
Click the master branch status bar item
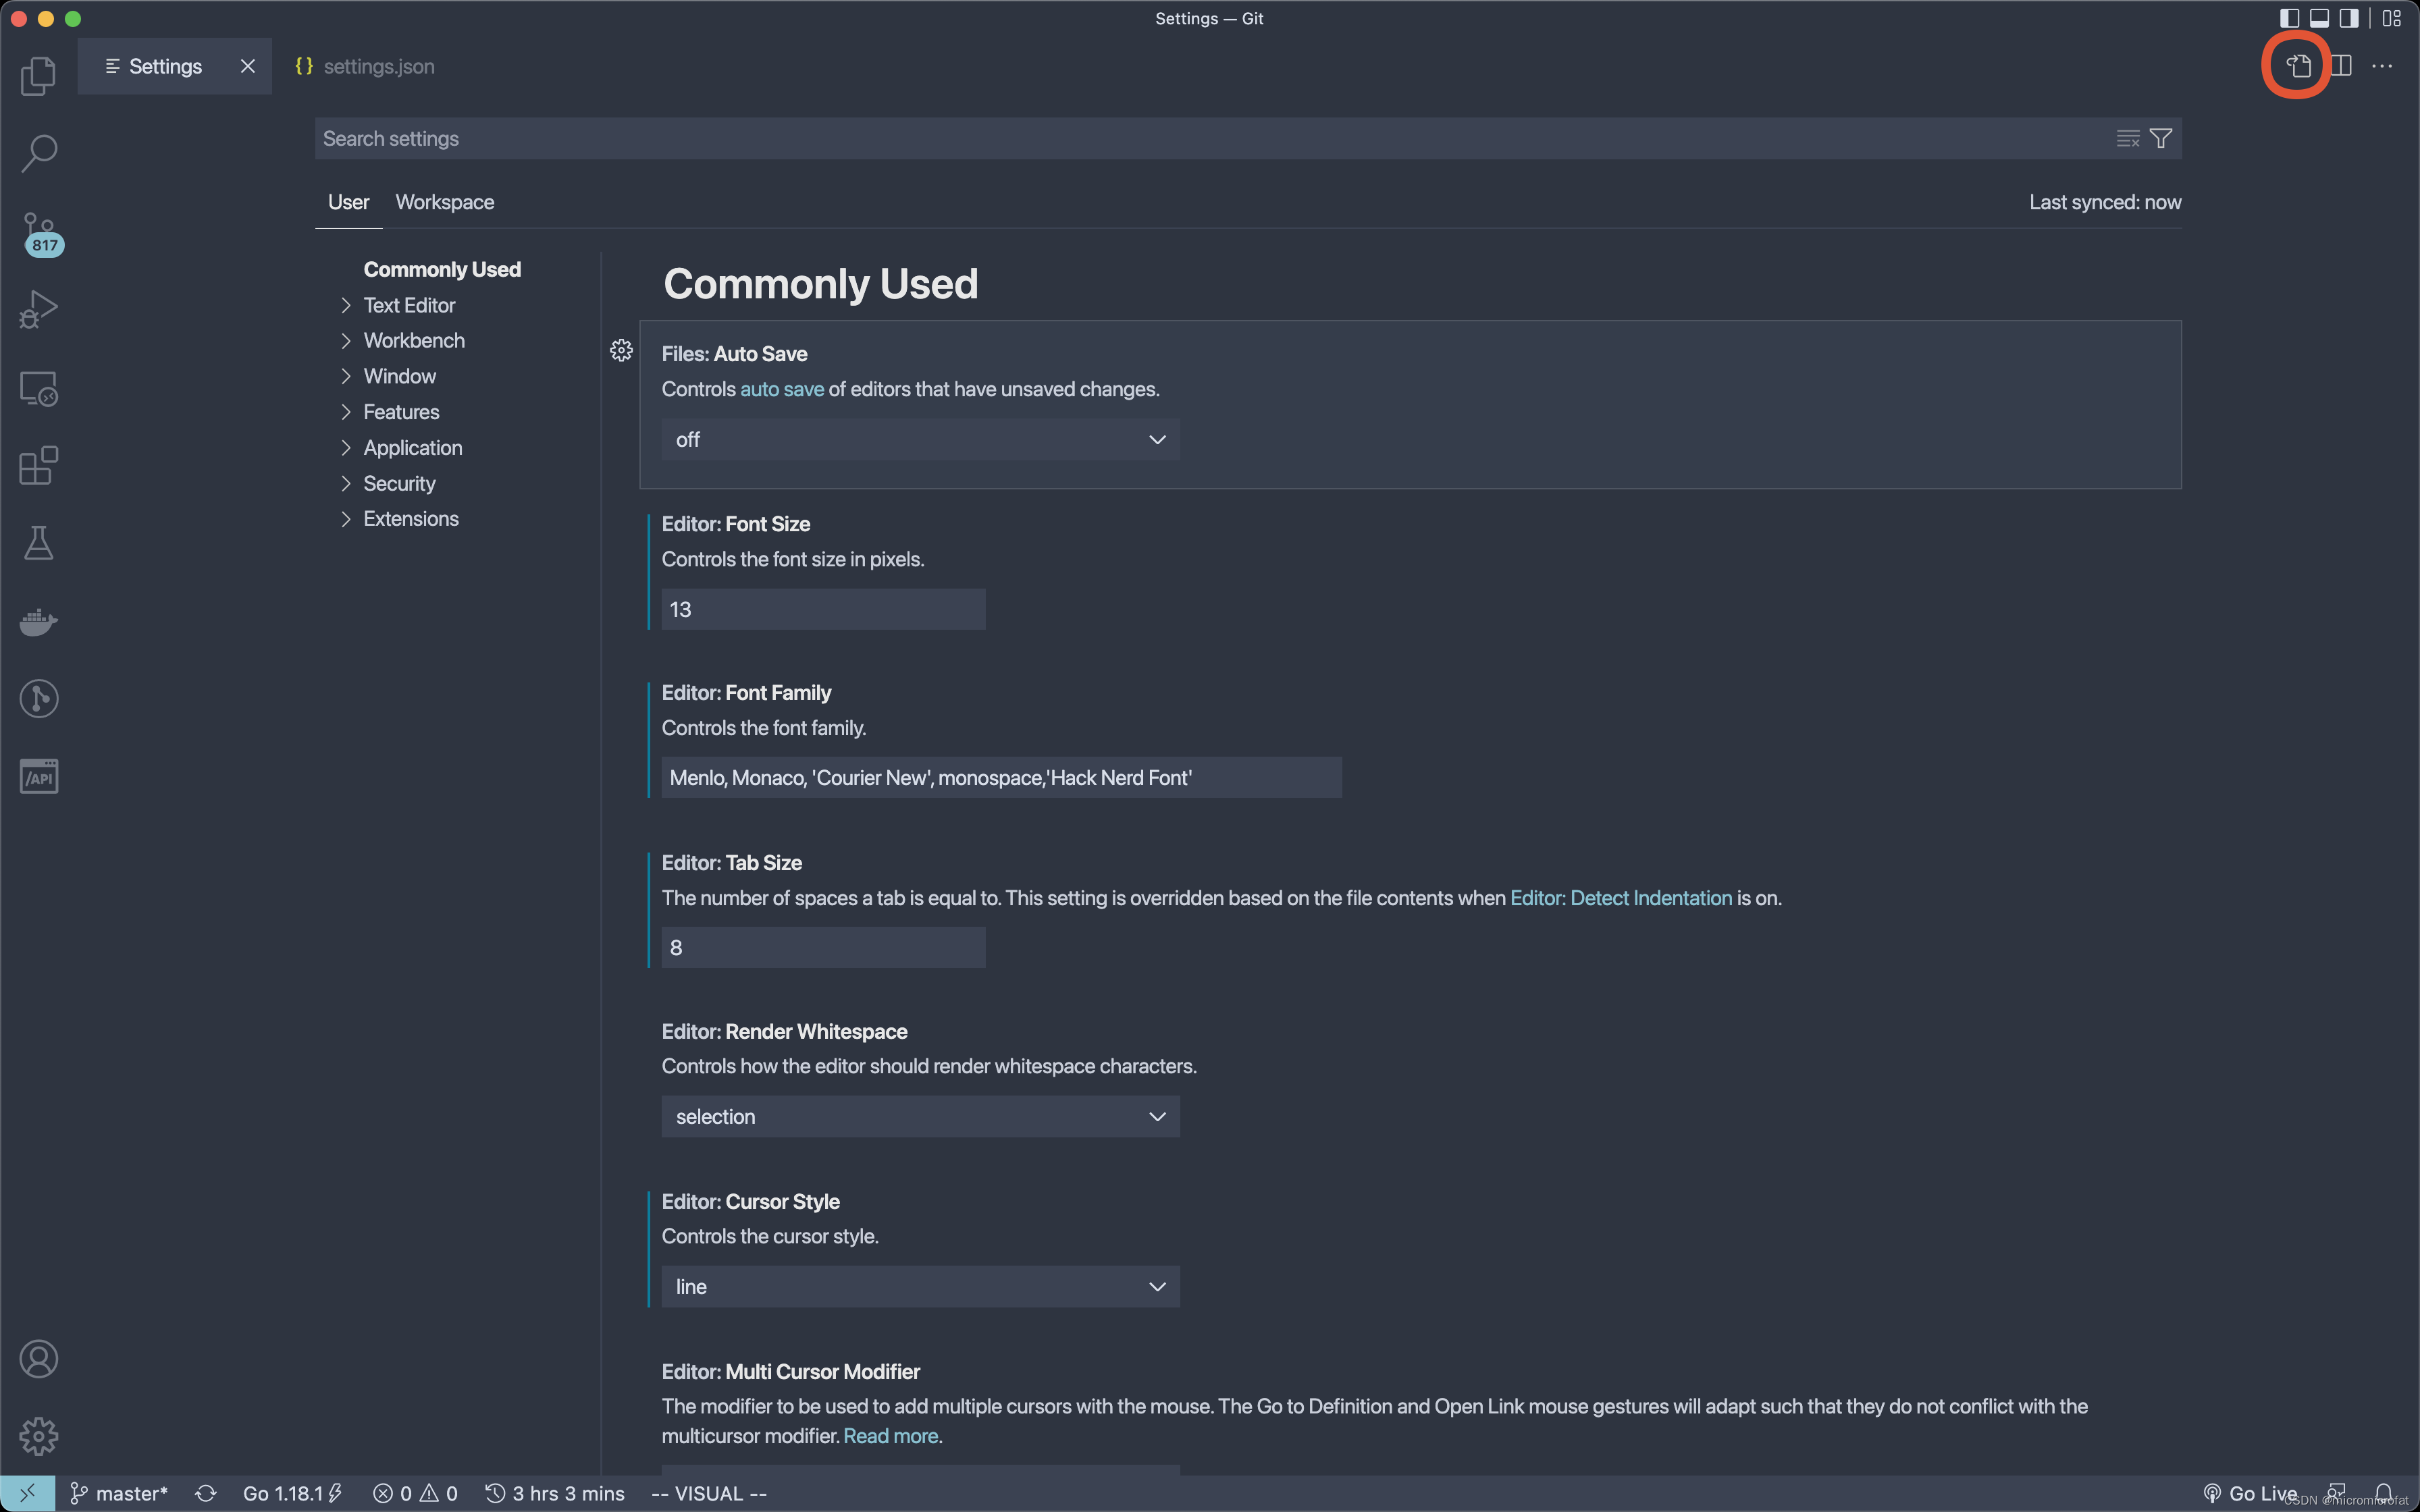point(119,1493)
